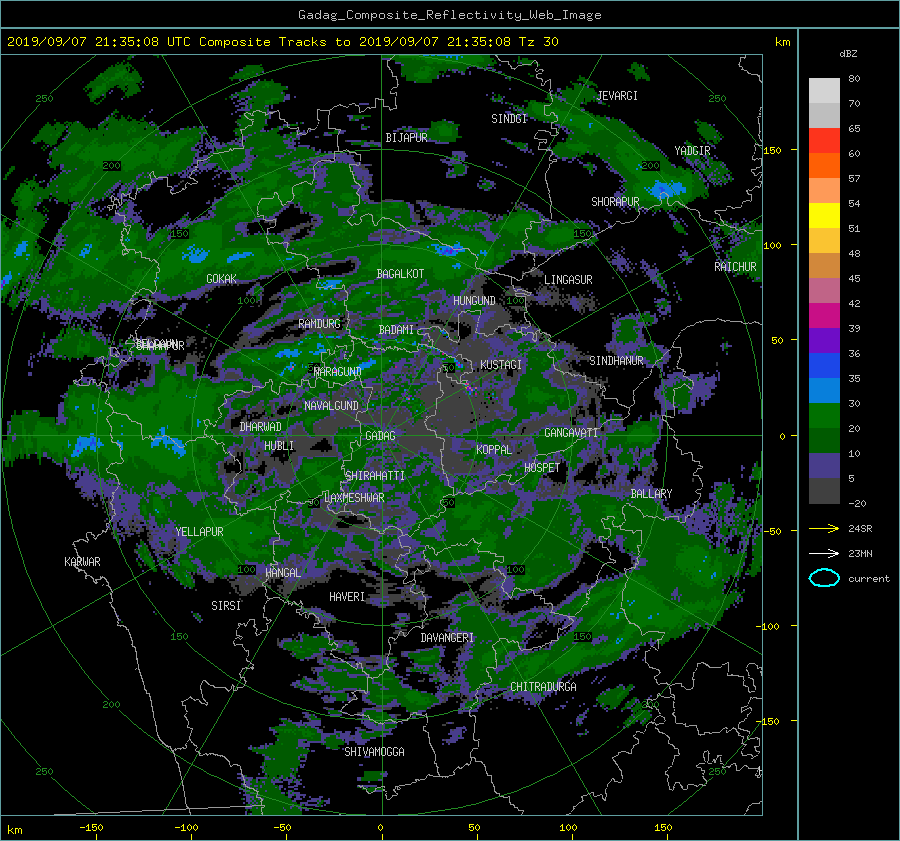Click the DAVANGERI city label
This screenshot has height=841, width=900.
[447, 638]
